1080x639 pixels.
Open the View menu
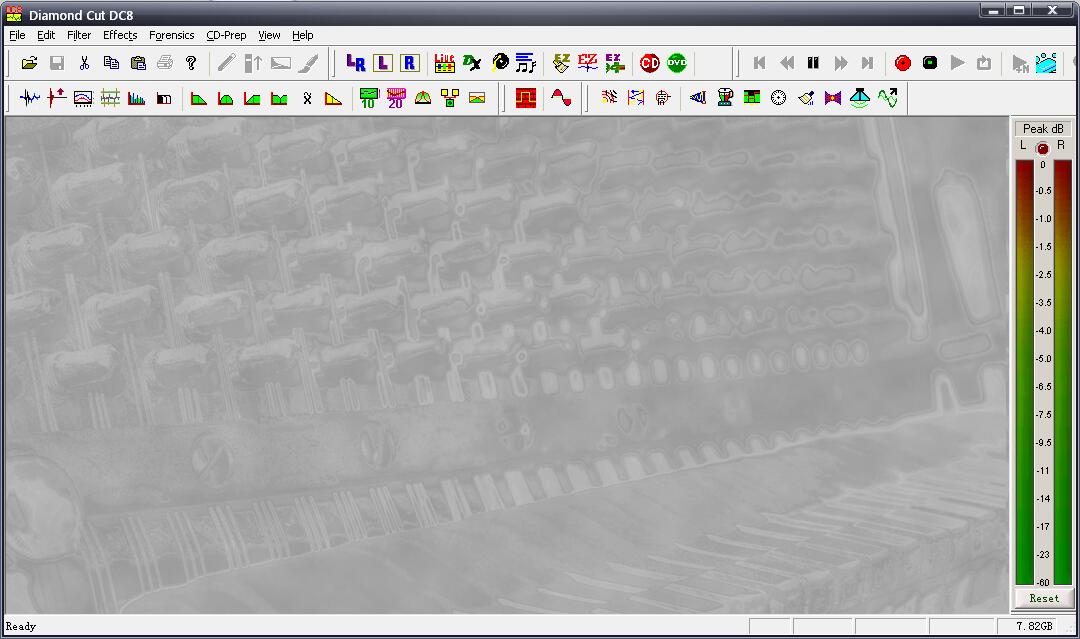click(269, 35)
